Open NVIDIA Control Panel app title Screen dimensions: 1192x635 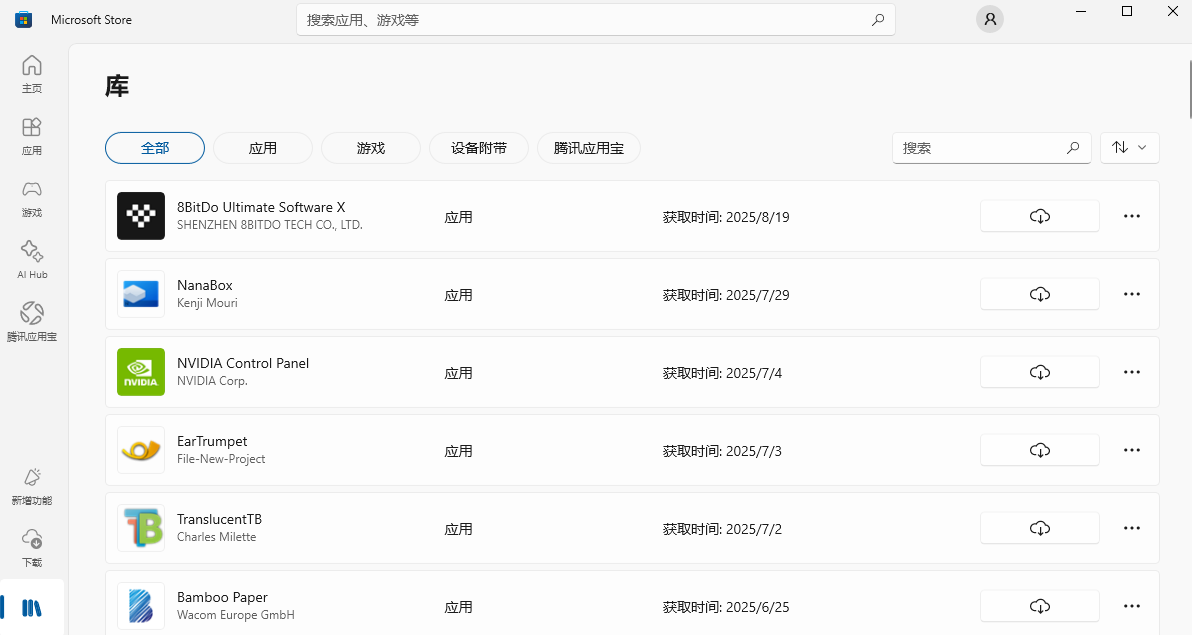(x=243, y=363)
